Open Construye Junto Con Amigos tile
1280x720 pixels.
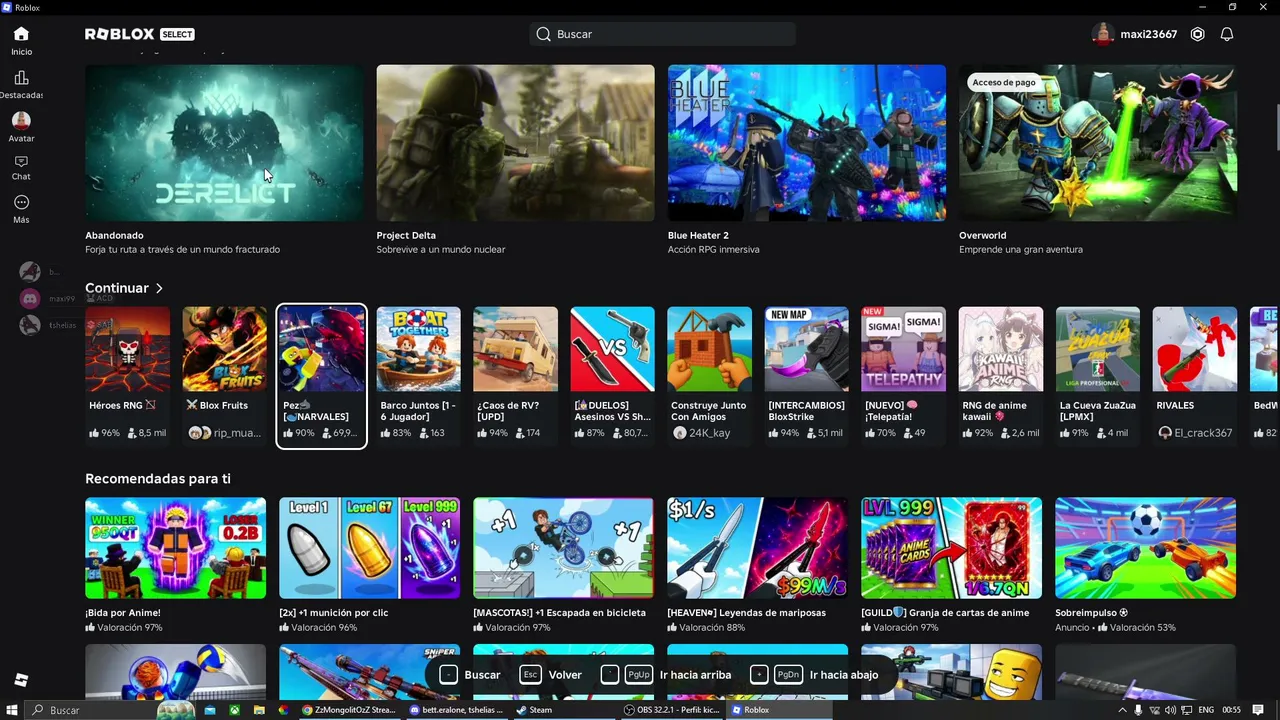(x=710, y=375)
